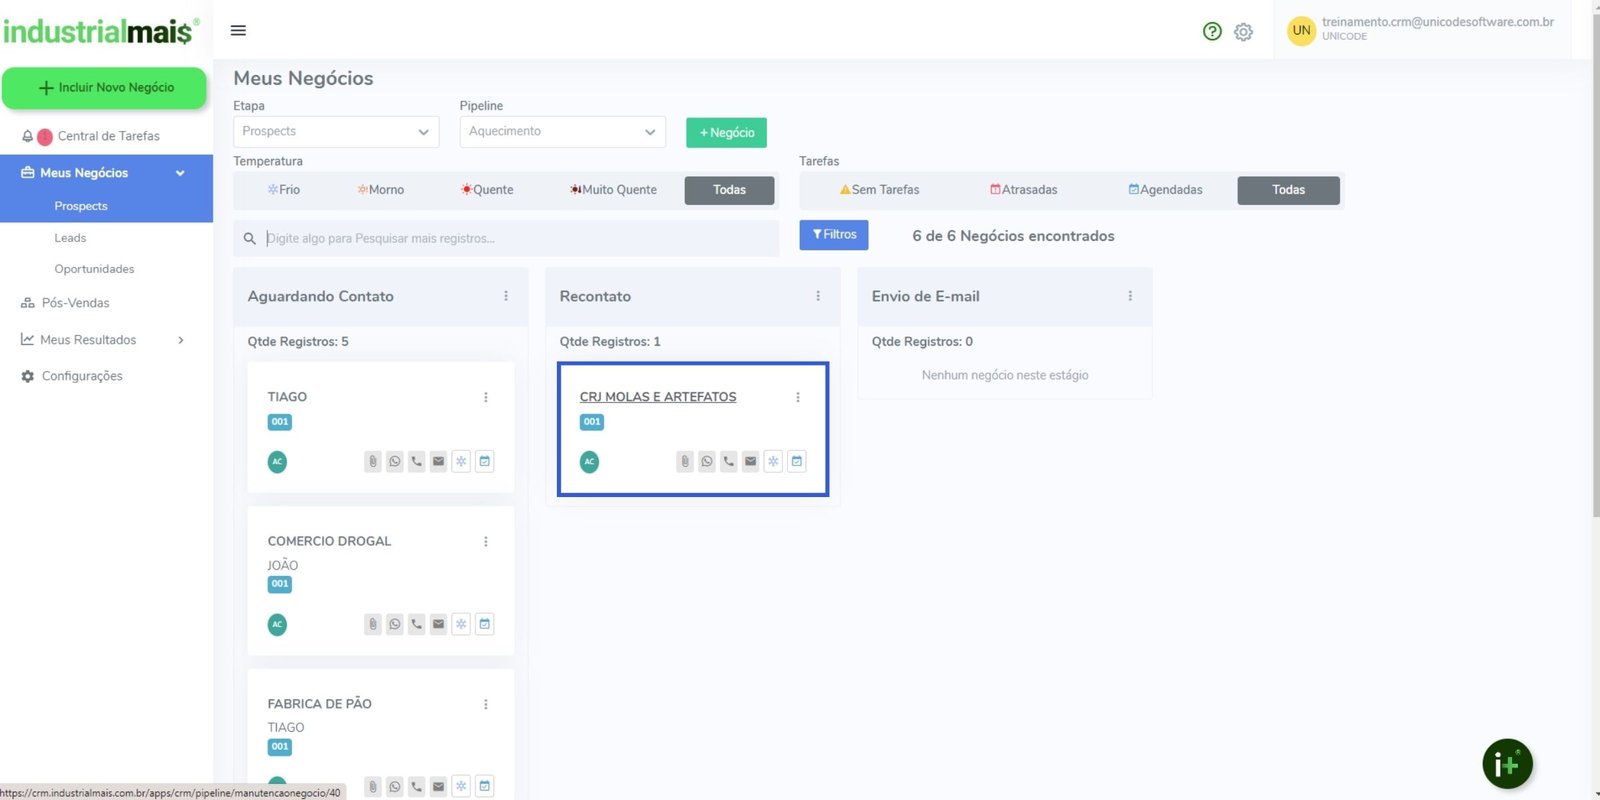Open the Pipeline Aquecimento dropdown
Viewport: 1600px width, 800px height.
tap(562, 132)
